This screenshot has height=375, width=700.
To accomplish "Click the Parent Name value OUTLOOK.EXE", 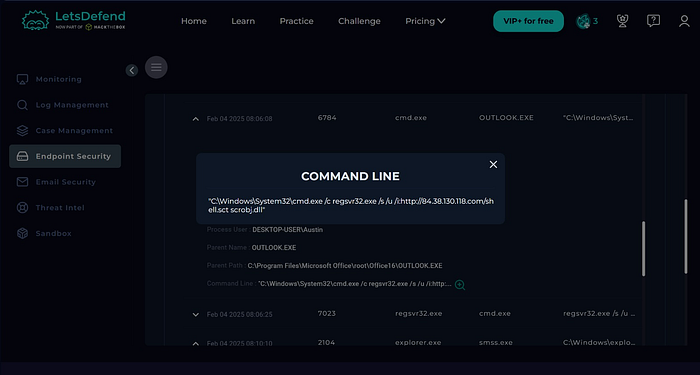I will (x=274, y=248).
